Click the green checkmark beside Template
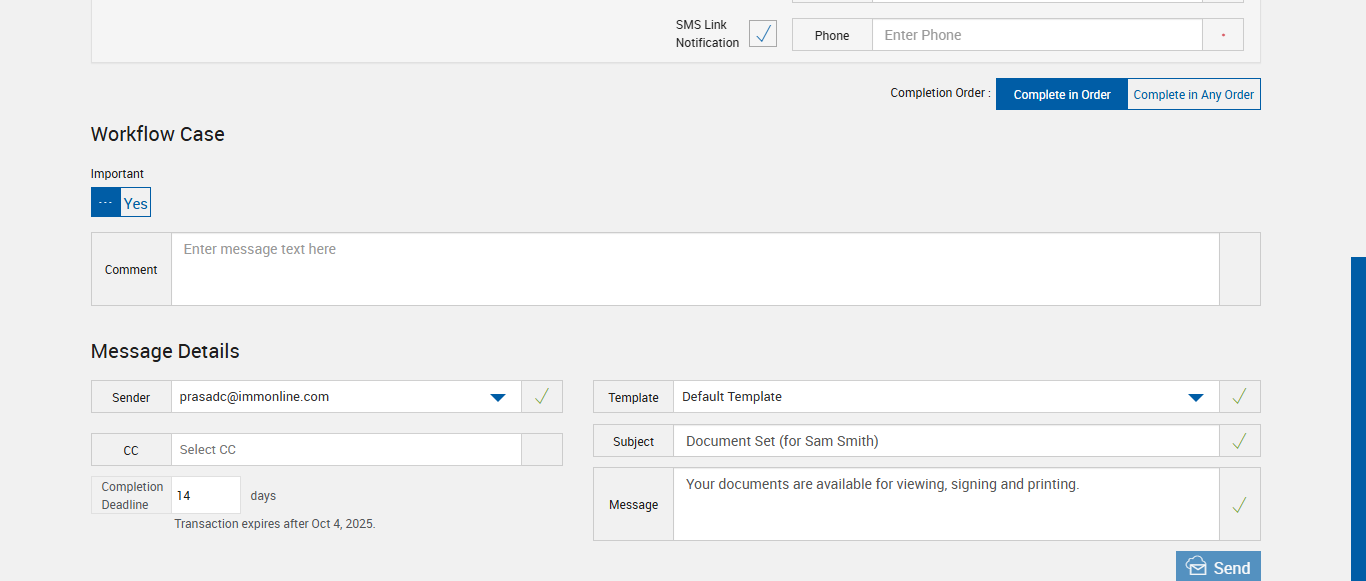Screen dimensions: 1366x581 (1240, 397)
